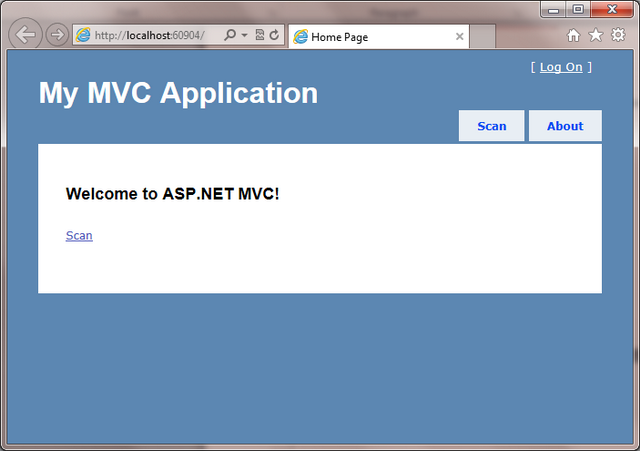Image resolution: width=640 pixels, height=451 pixels.
Task: Open Favorites with the star icon
Action: pos(596,35)
